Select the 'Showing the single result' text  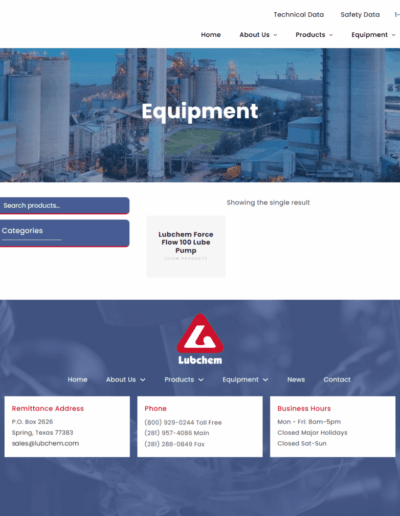tap(268, 203)
